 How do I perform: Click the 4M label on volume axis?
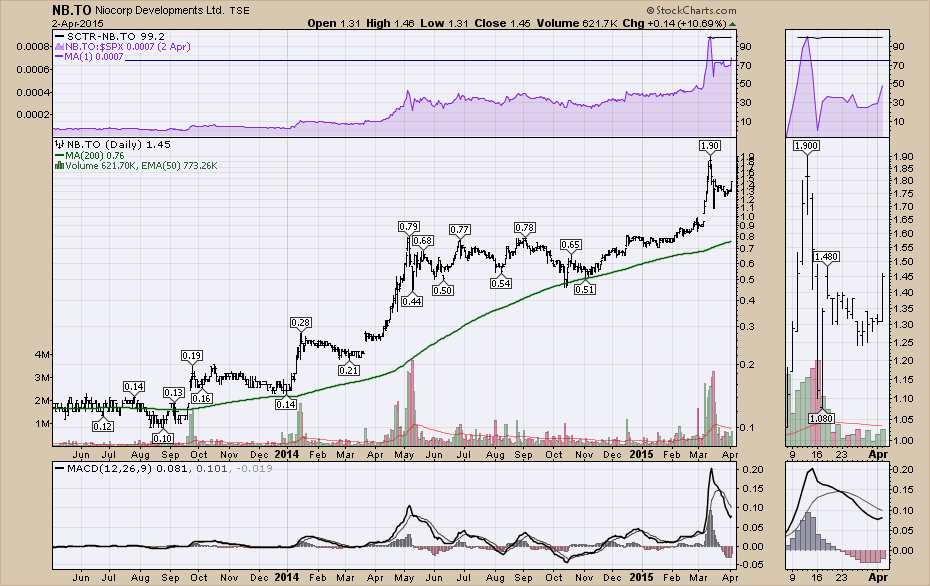(x=43, y=355)
